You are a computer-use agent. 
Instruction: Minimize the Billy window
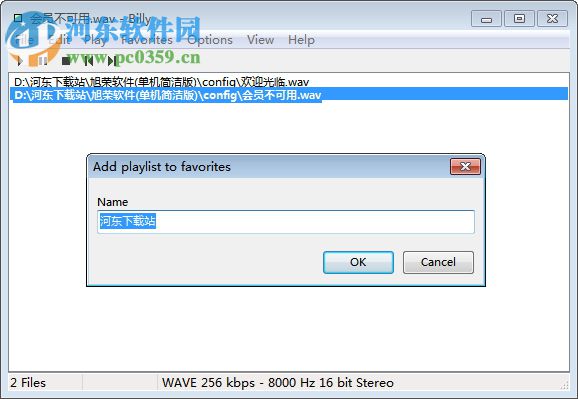point(486,19)
